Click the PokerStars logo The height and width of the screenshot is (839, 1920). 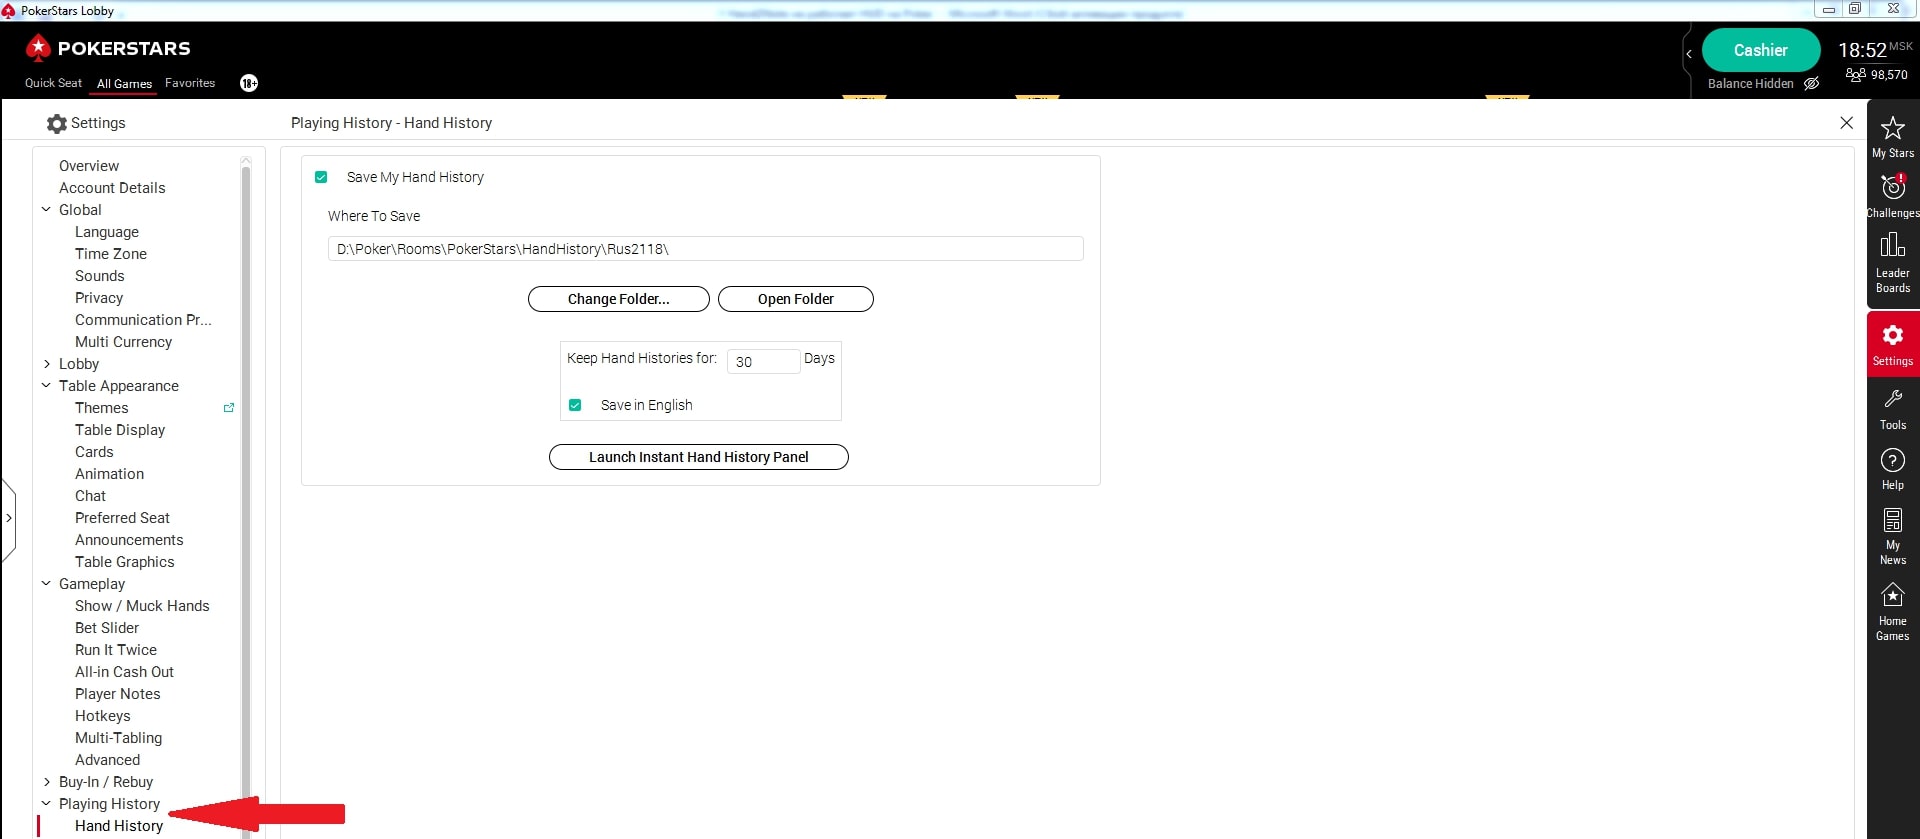tap(107, 48)
